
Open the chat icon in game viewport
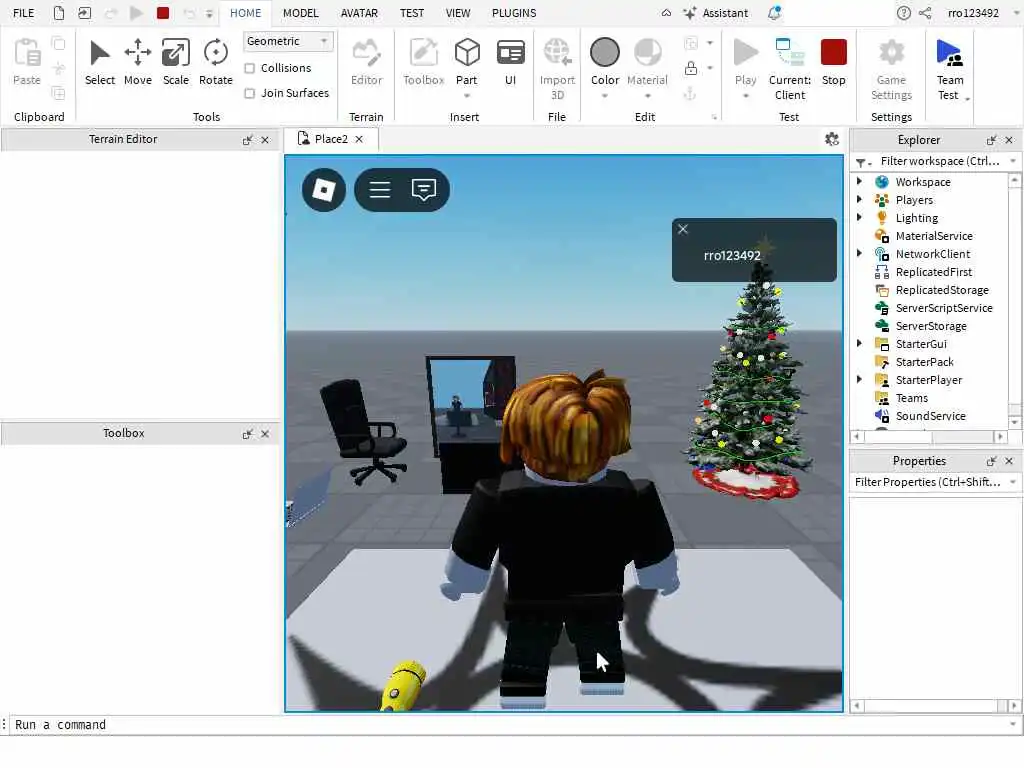point(424,189)
